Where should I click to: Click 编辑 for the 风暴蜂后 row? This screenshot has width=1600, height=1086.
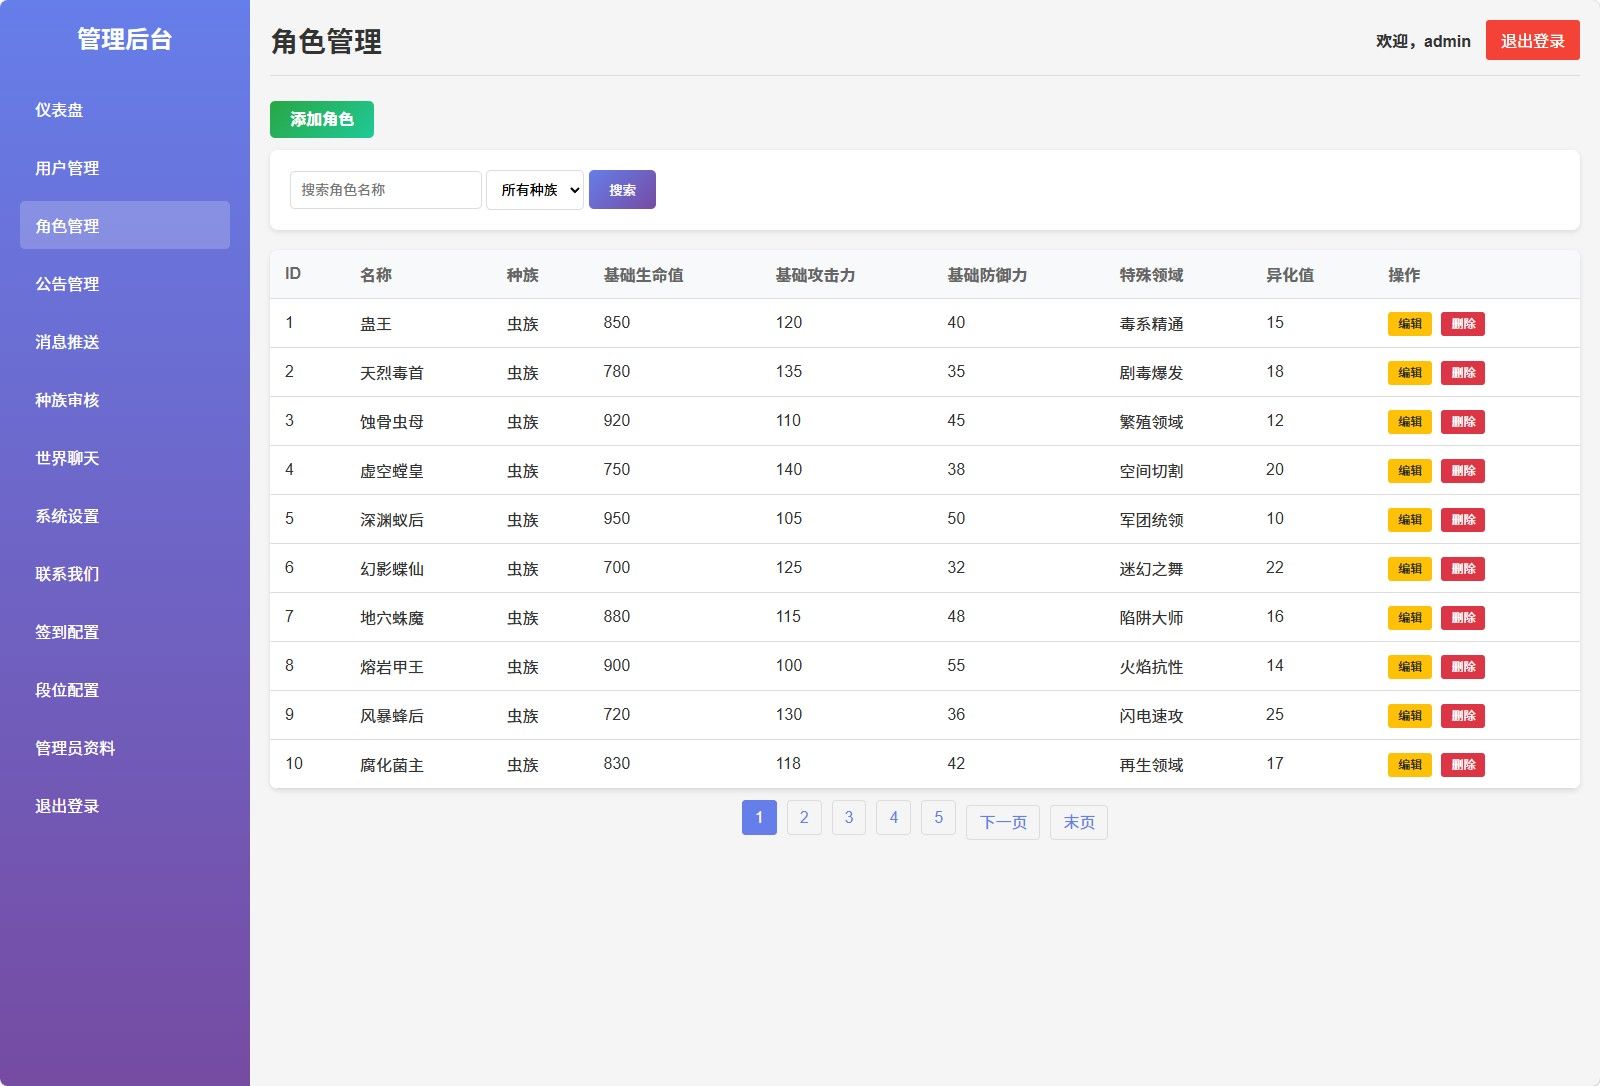(1409, 715)
